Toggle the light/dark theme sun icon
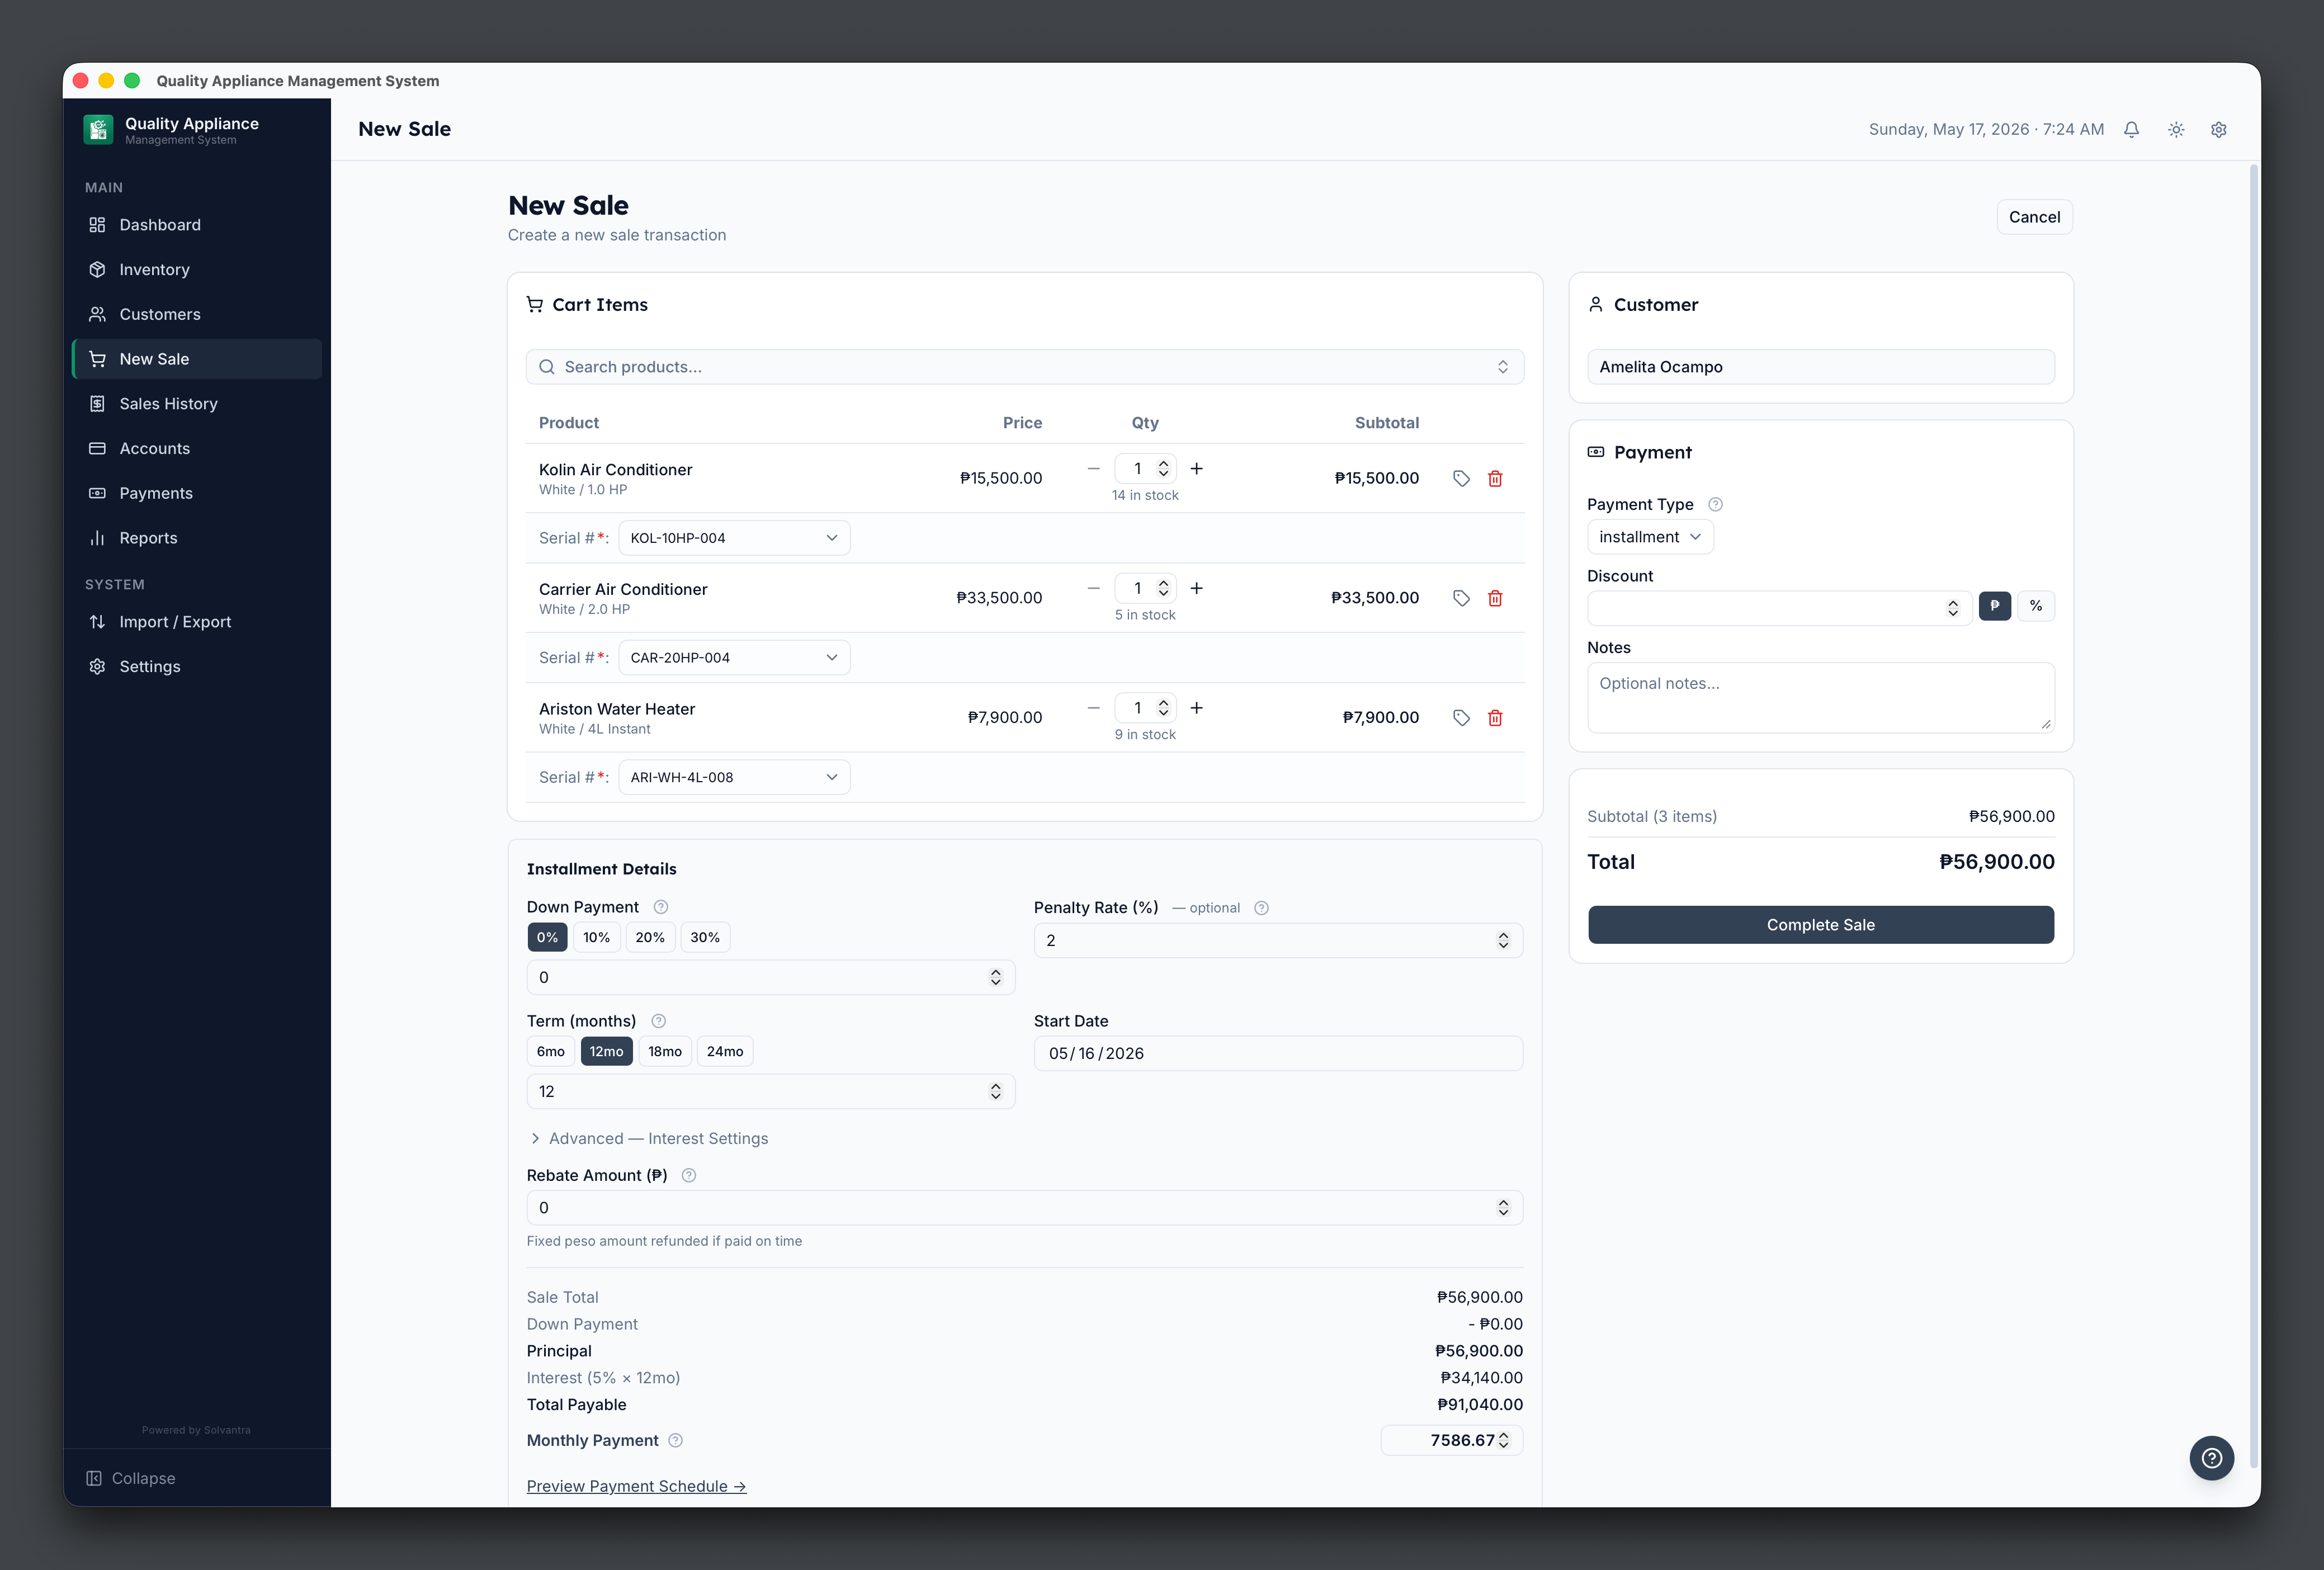This screenshot has width=2324, height=1570. pyautogui.click(x=2176, y=129)
